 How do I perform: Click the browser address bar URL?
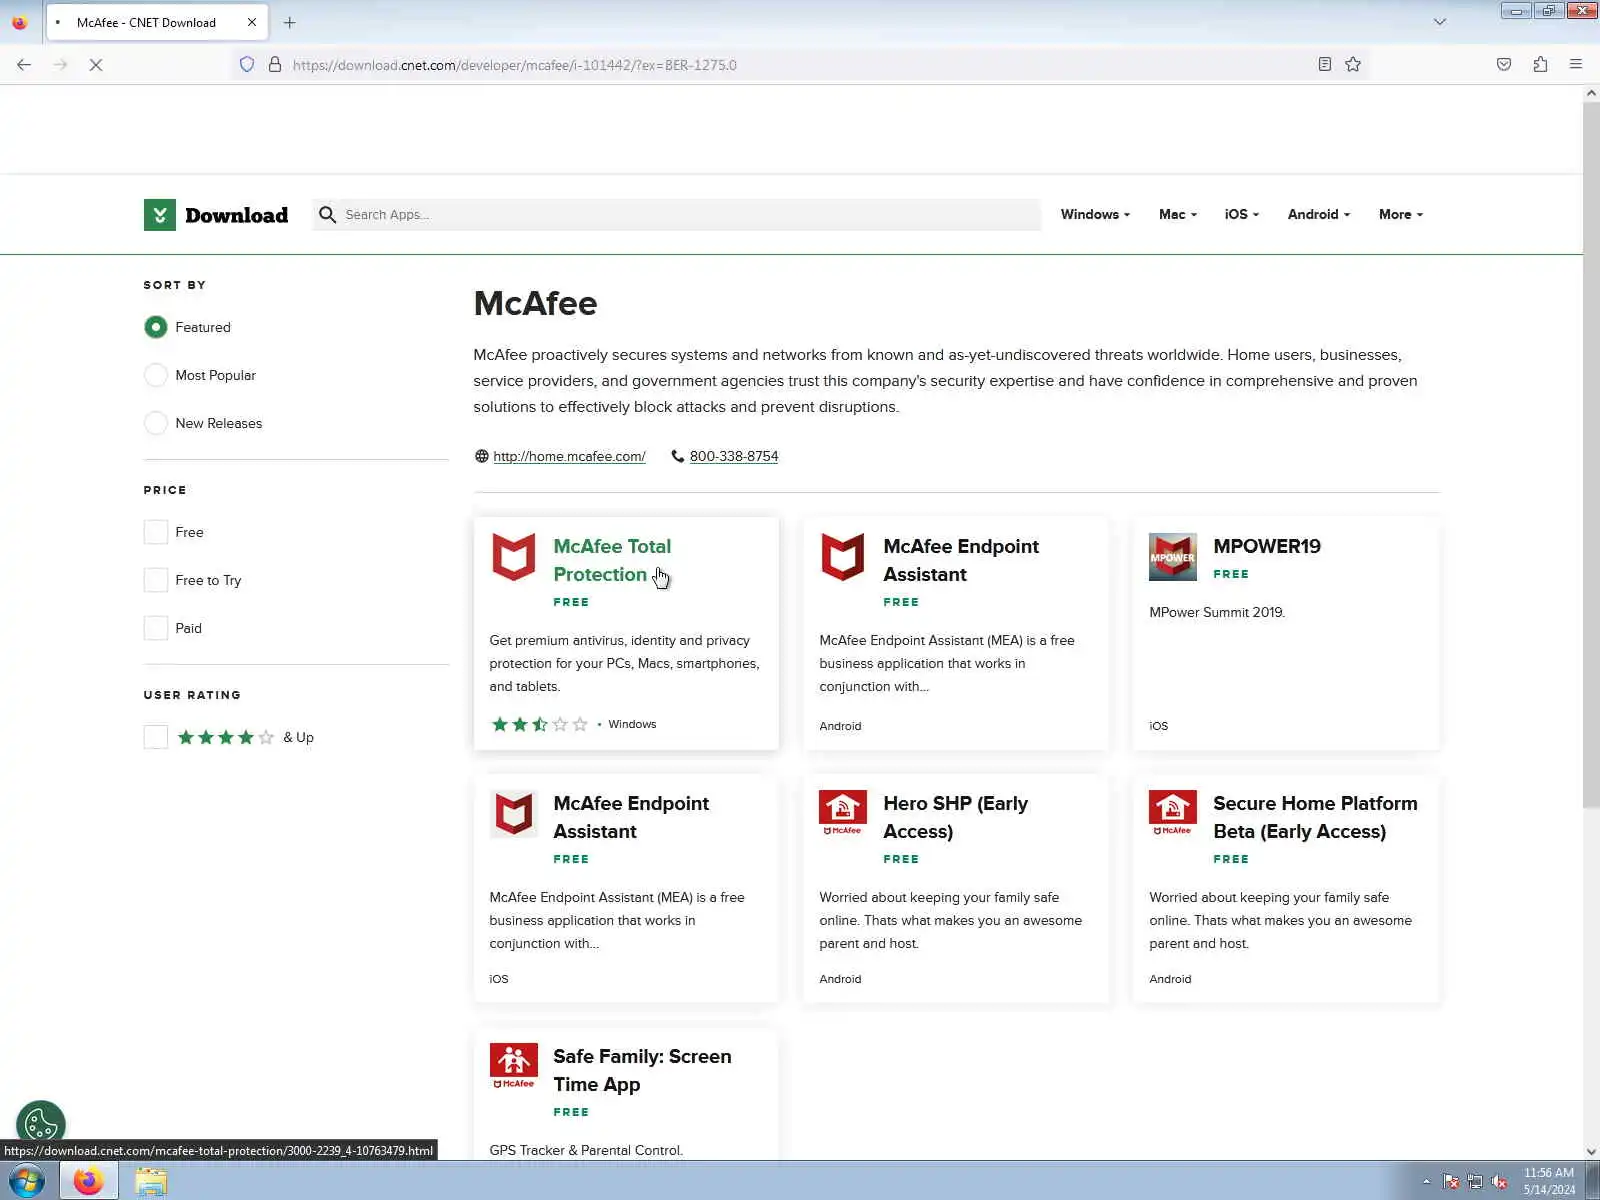pos(515,65)
